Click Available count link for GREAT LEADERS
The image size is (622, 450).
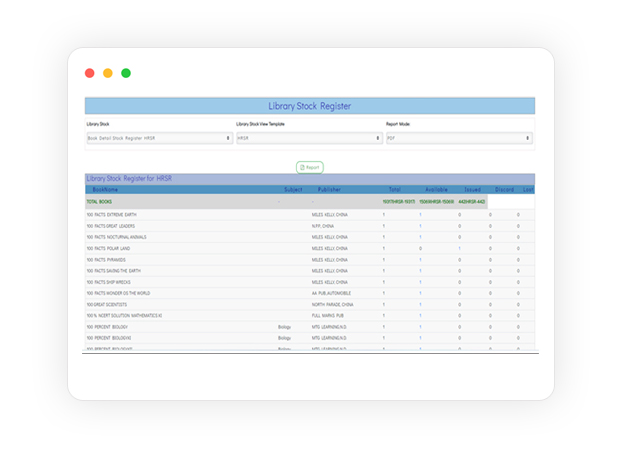[x=420, y=226]
